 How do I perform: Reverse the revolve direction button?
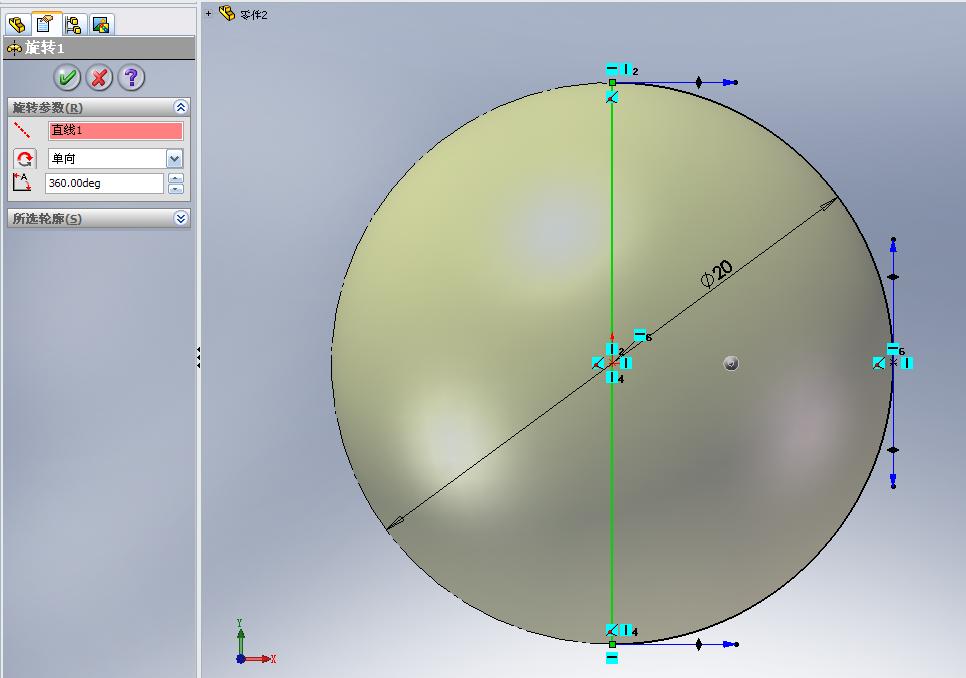click(x=25, y=159)
